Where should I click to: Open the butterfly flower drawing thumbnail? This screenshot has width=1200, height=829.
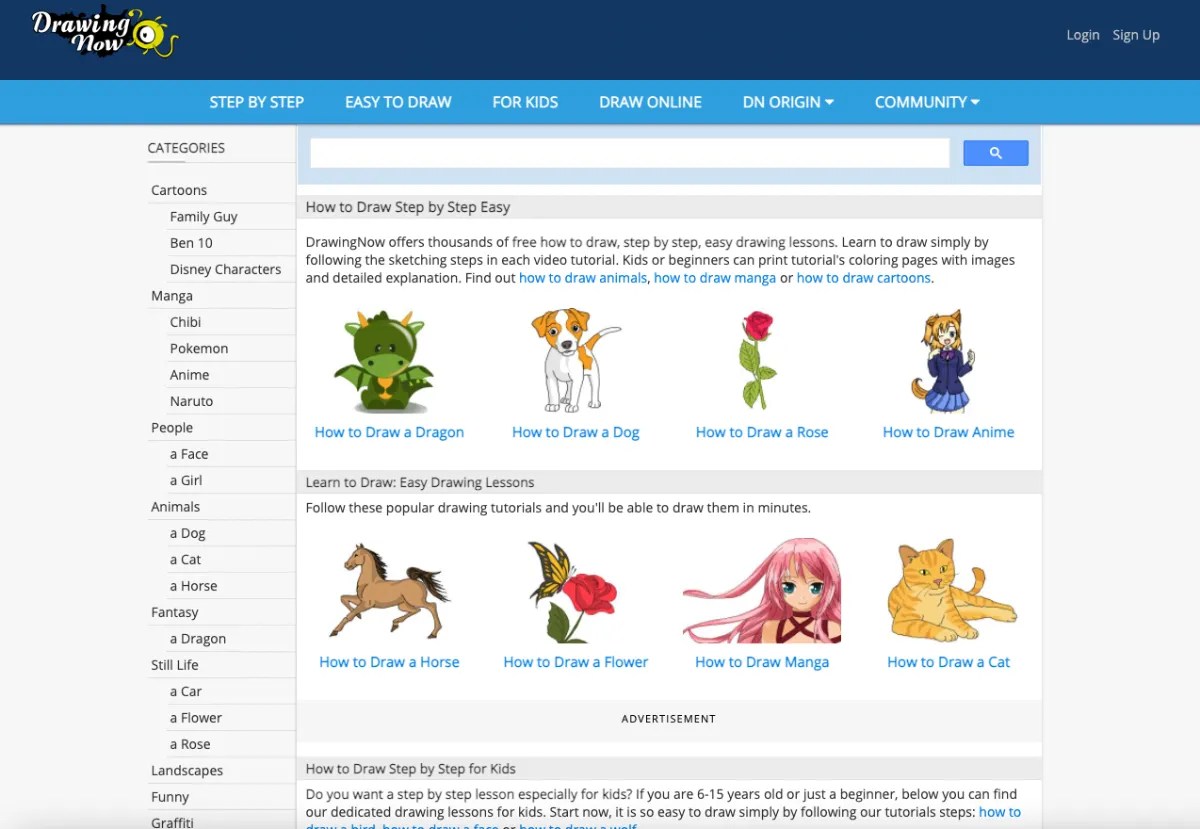coord(573,591)
